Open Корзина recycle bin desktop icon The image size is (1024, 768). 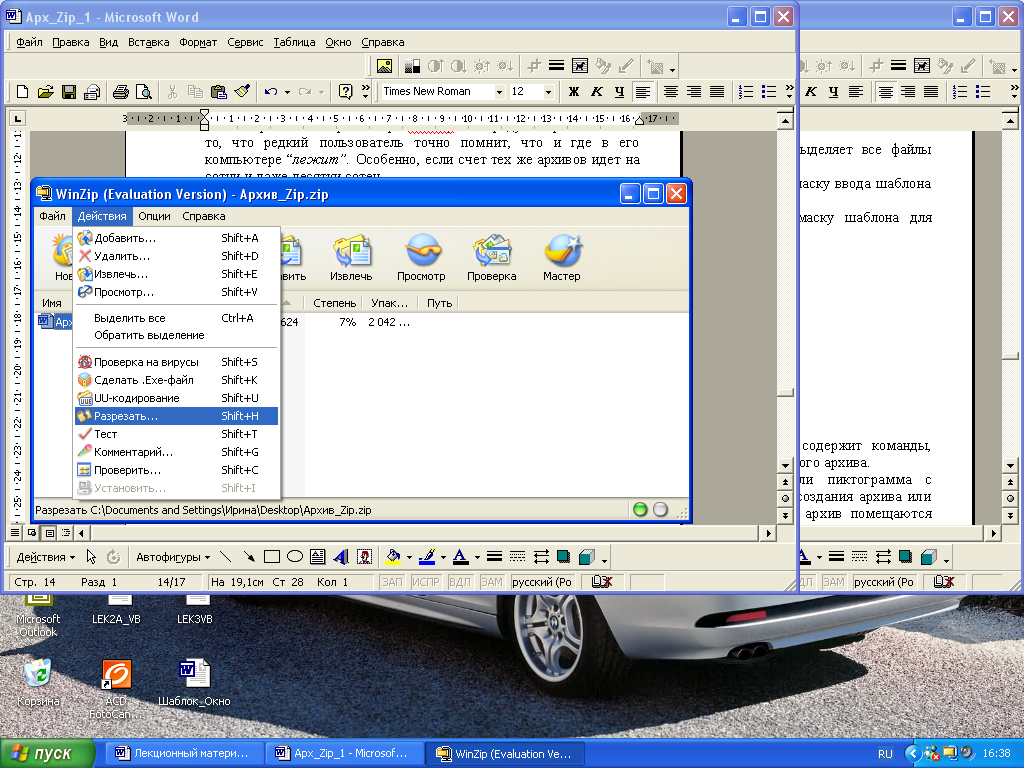[38, 682]
